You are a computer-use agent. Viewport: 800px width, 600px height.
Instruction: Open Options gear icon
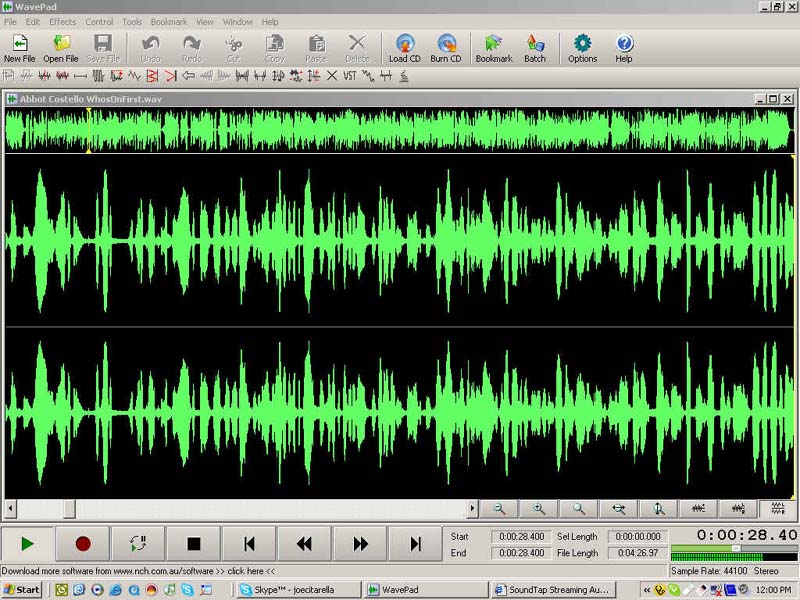[583, 48]
